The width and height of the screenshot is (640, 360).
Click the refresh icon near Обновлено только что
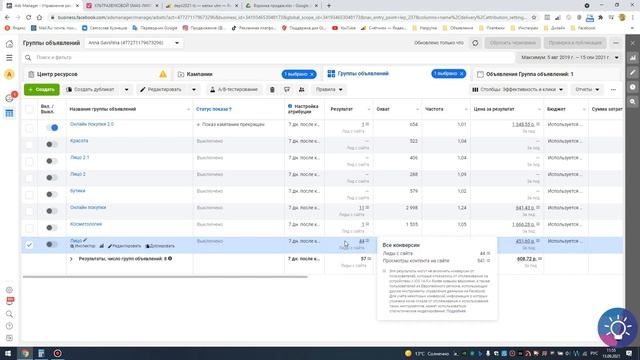coord(475,43)
